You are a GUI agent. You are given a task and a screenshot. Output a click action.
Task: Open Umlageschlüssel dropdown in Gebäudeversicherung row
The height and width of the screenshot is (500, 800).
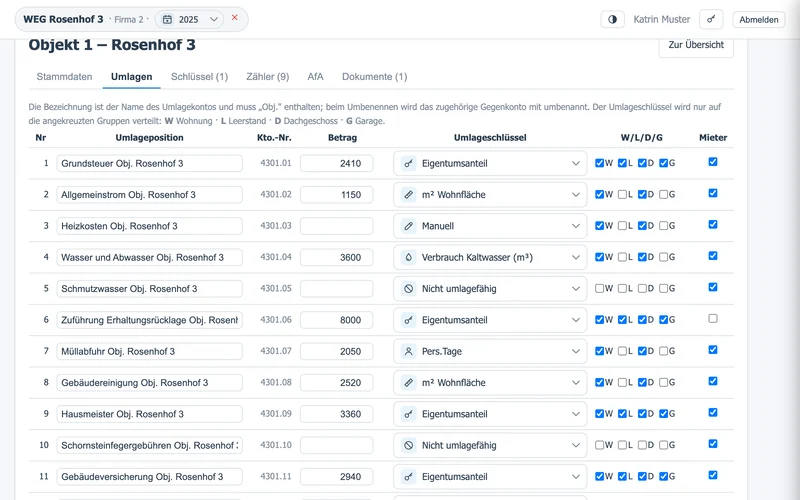pos(490,477)
